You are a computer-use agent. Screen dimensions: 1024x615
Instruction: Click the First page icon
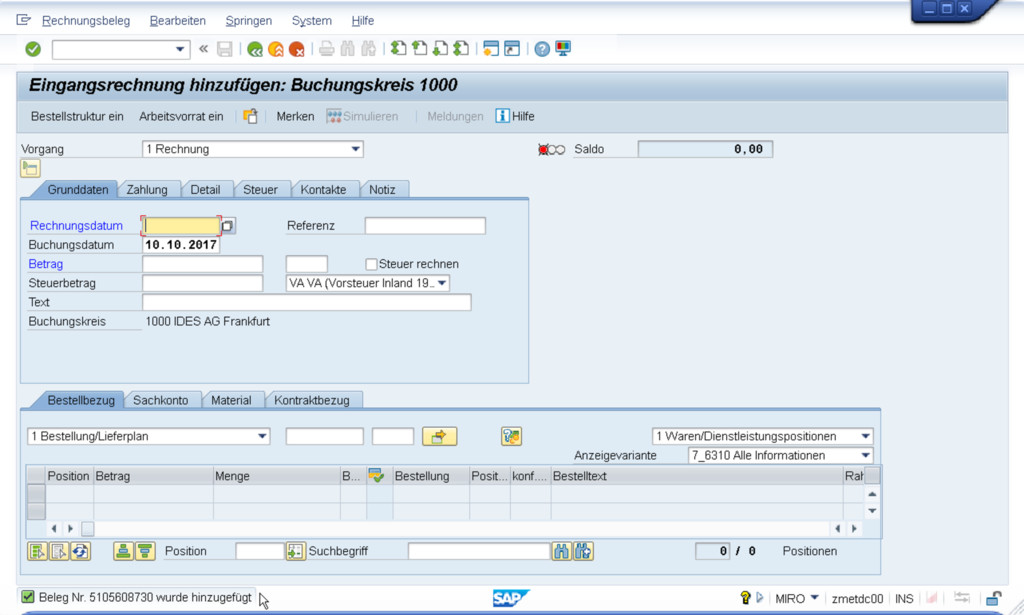[398, 48]
